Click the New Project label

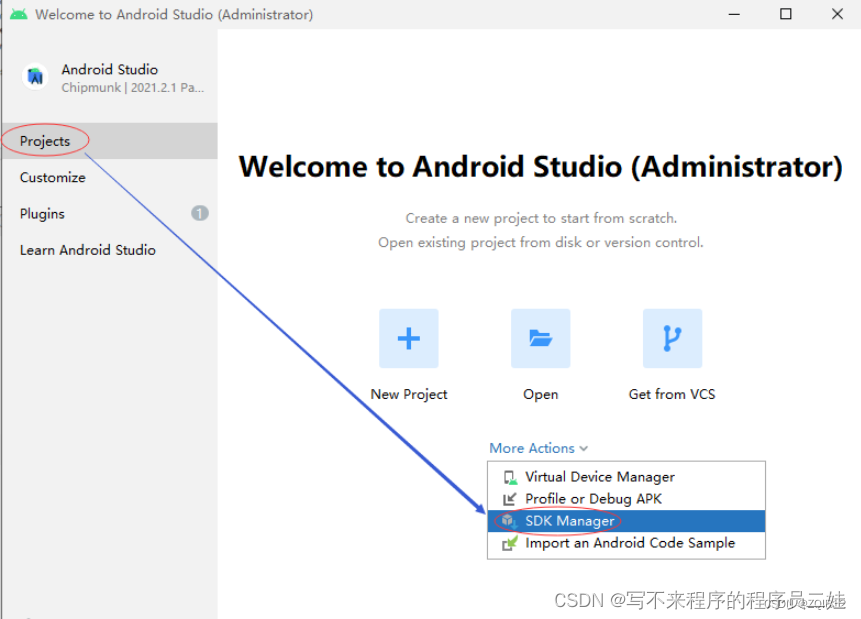pos(409,394)
